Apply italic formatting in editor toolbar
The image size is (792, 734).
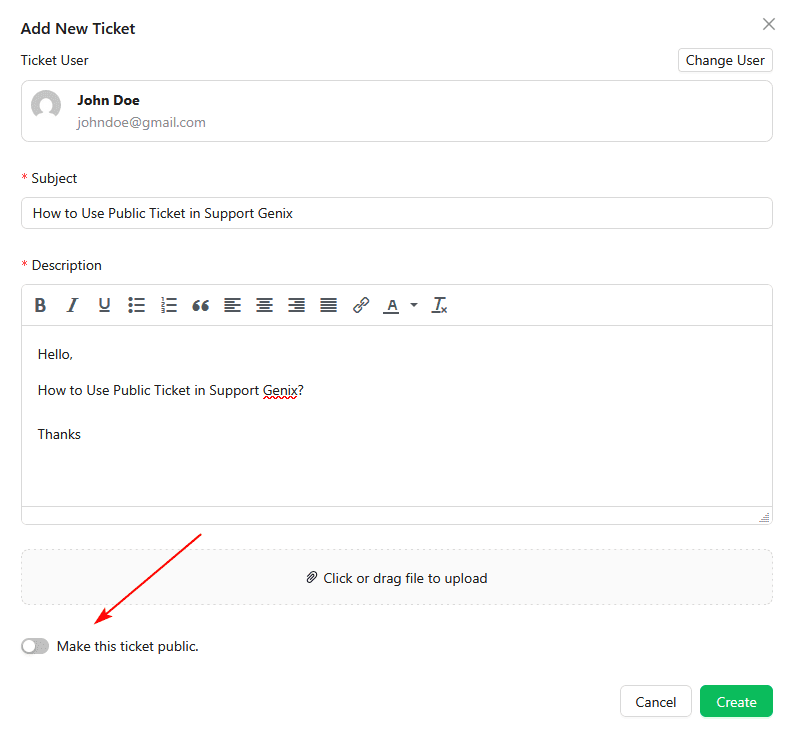pos(72,306)
